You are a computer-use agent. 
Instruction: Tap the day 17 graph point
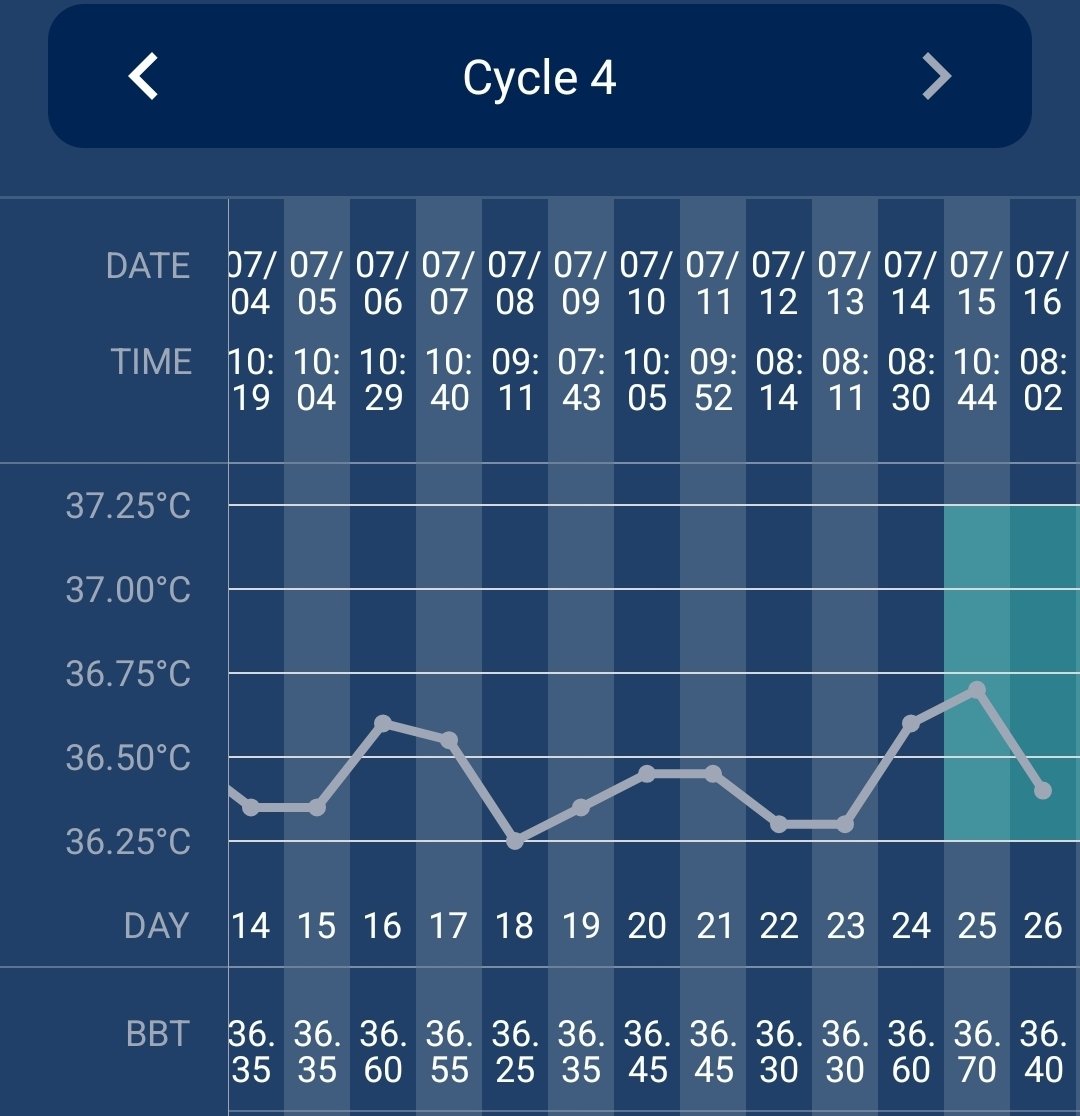pos(449,740)
